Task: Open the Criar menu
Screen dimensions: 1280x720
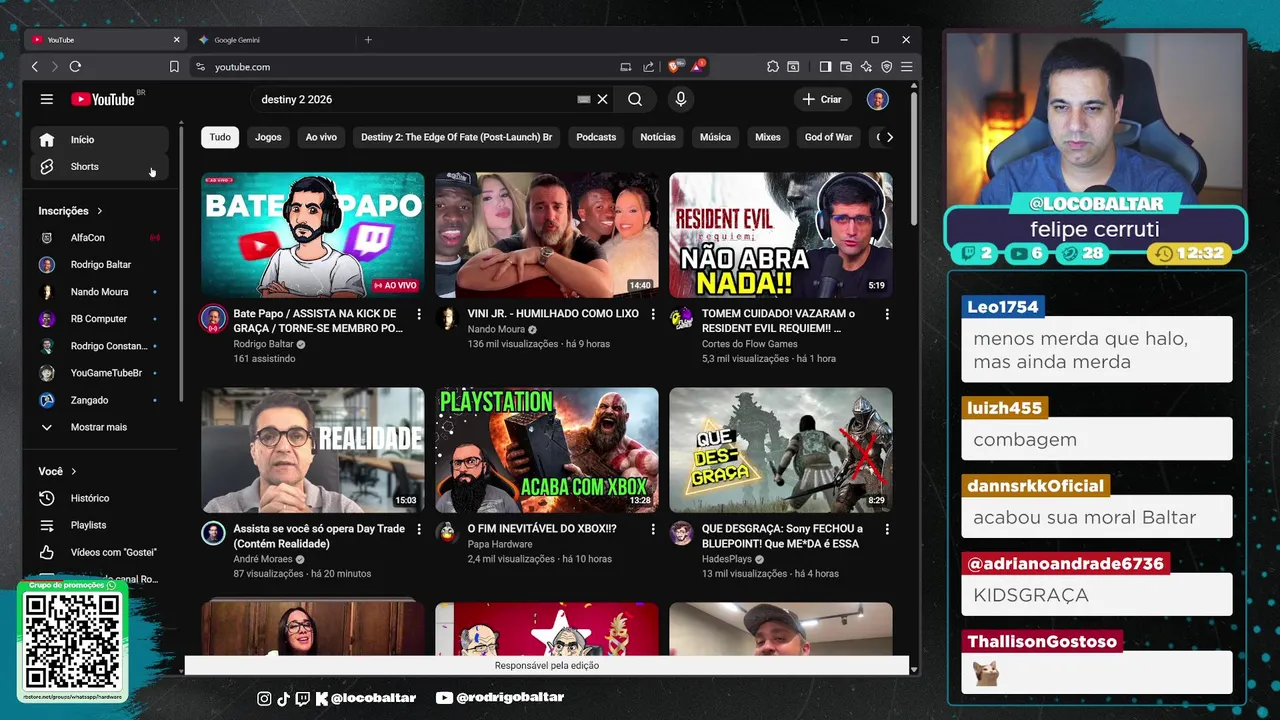Action: coord(822,99)
